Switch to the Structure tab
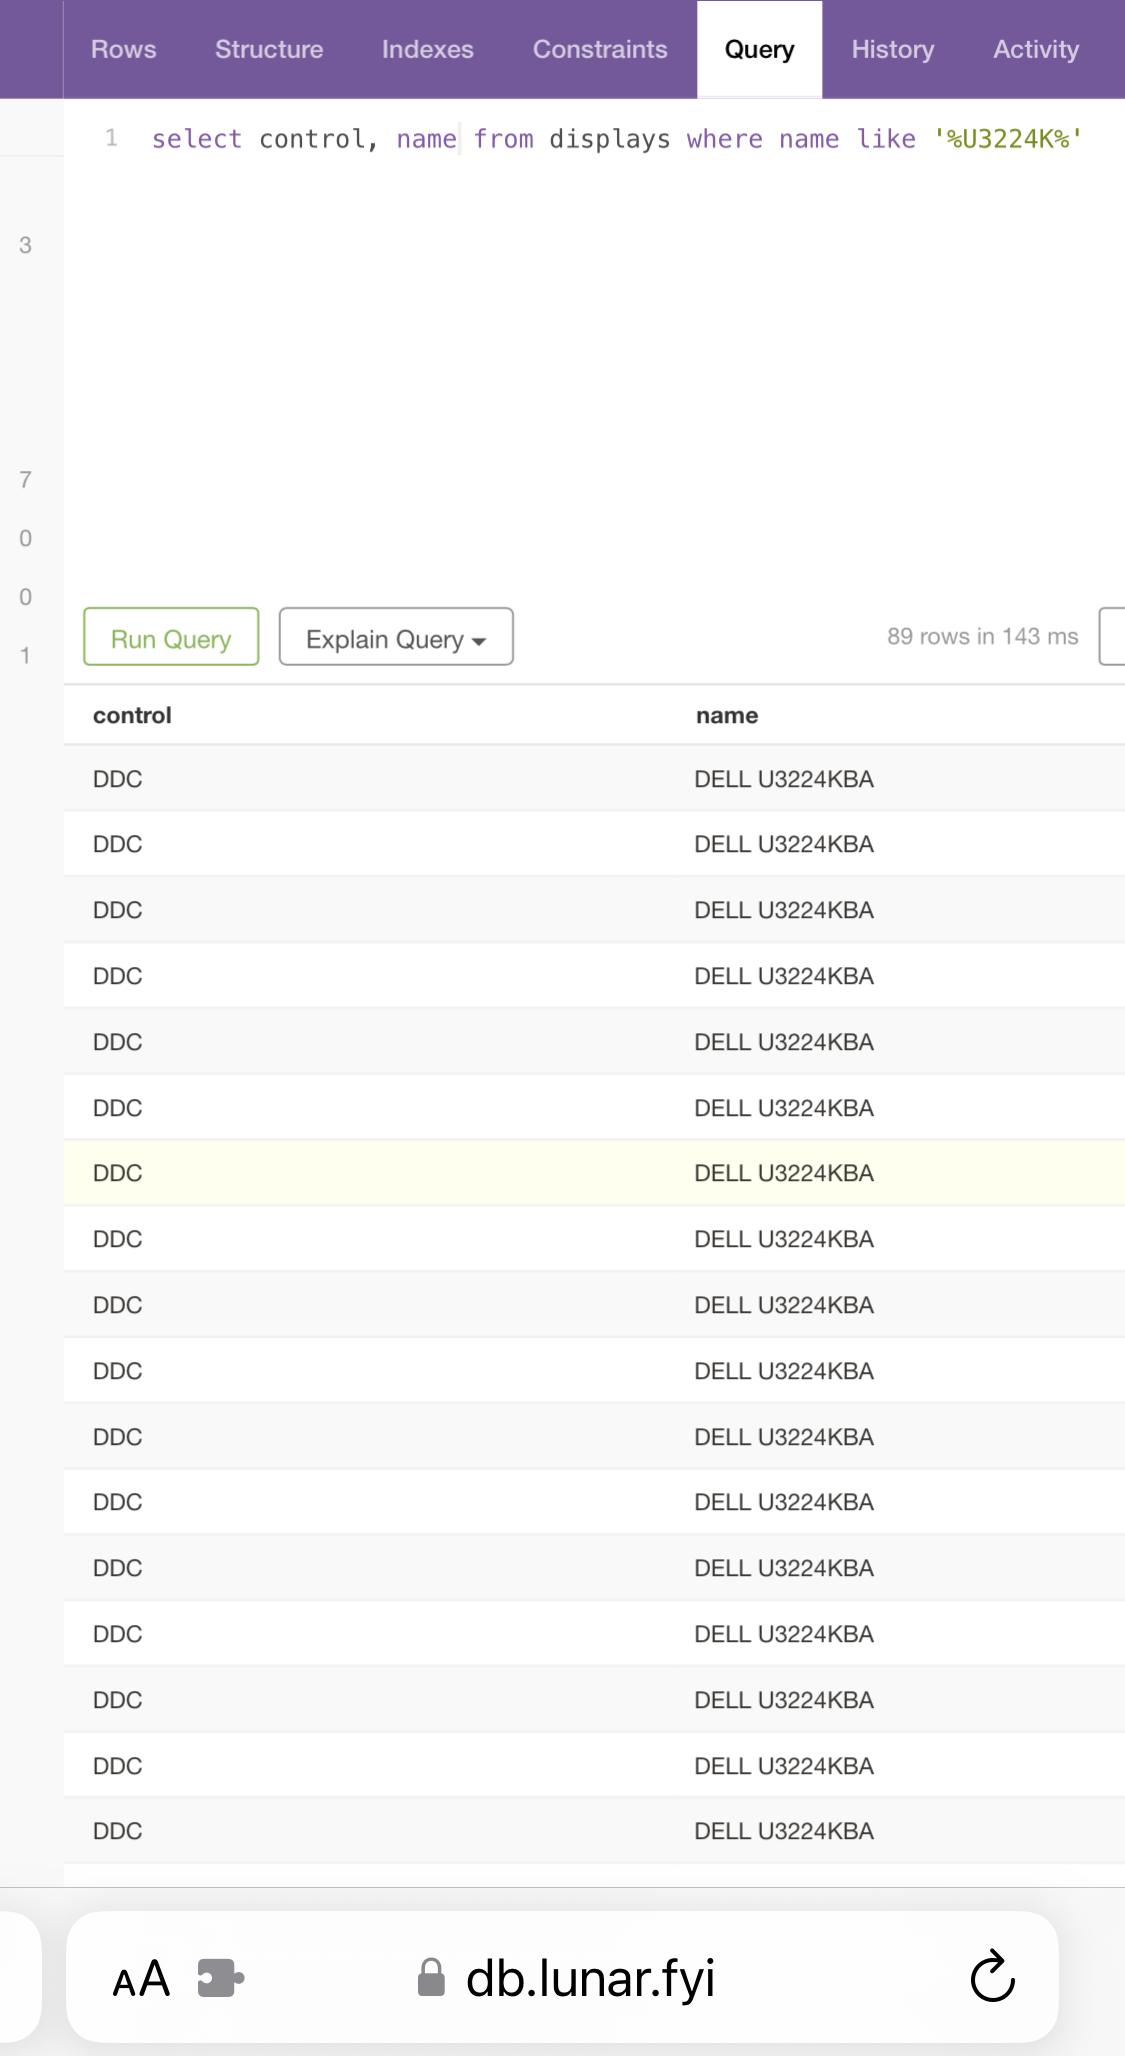The image size is (1125, 2056). pyautogui.click(x=269, y=49)
